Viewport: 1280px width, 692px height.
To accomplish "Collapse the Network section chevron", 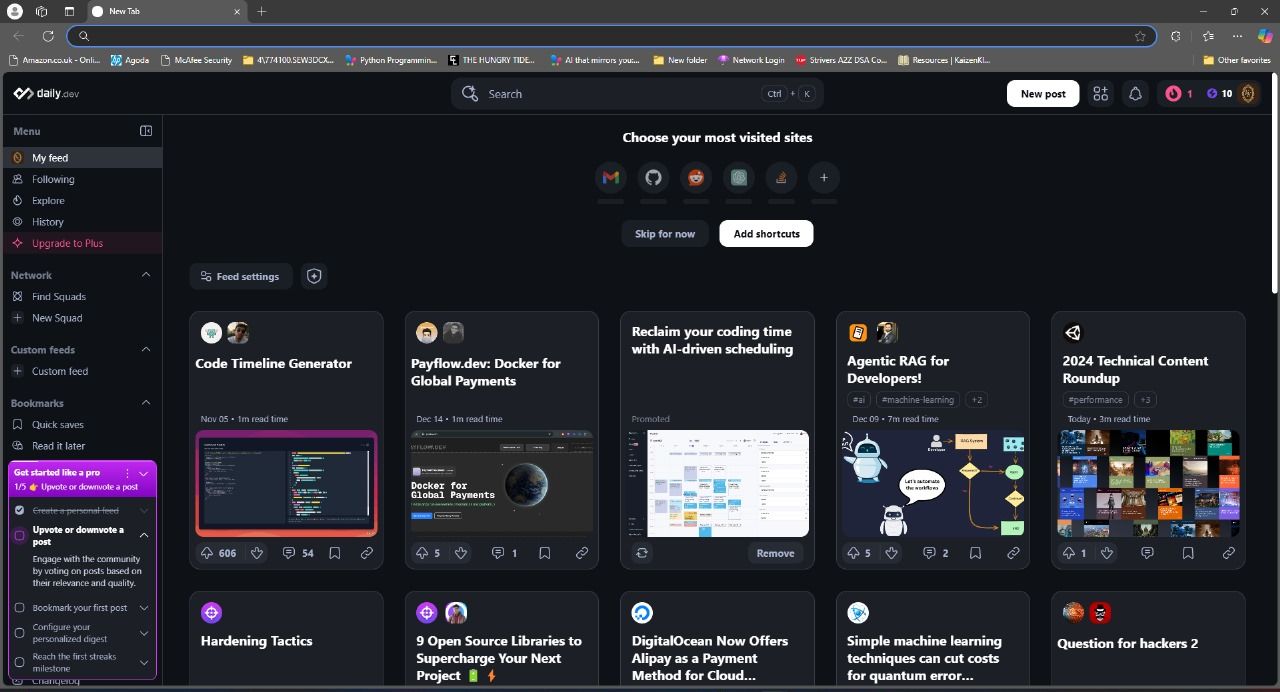I will coord(146,275).
